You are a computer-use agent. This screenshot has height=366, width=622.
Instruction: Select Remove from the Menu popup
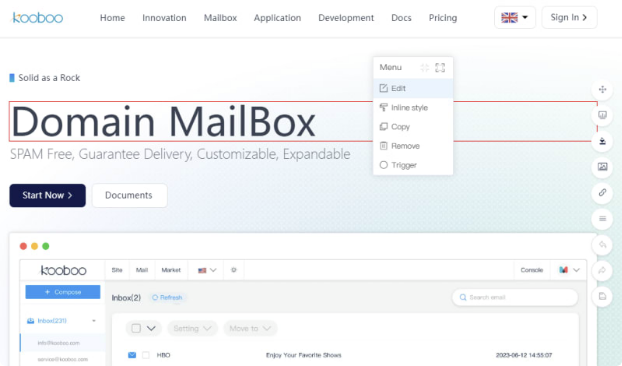(x=413, y=146)
